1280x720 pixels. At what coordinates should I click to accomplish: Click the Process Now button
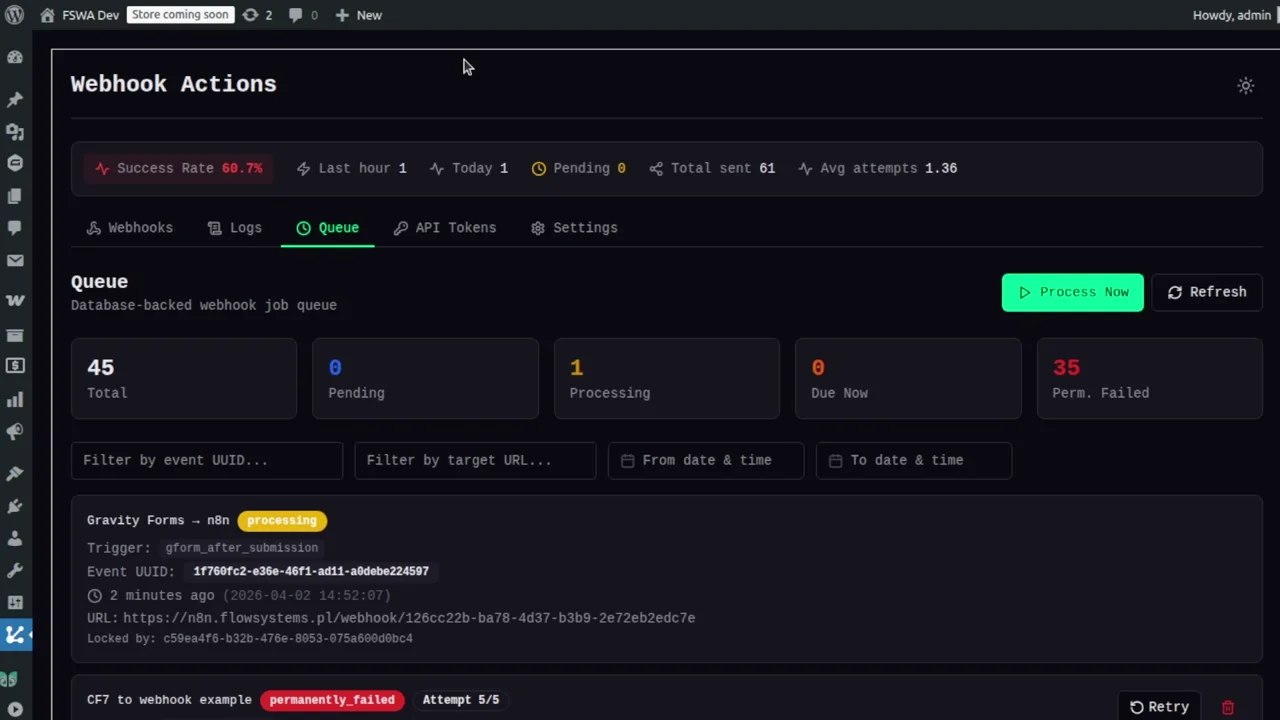1073,292
